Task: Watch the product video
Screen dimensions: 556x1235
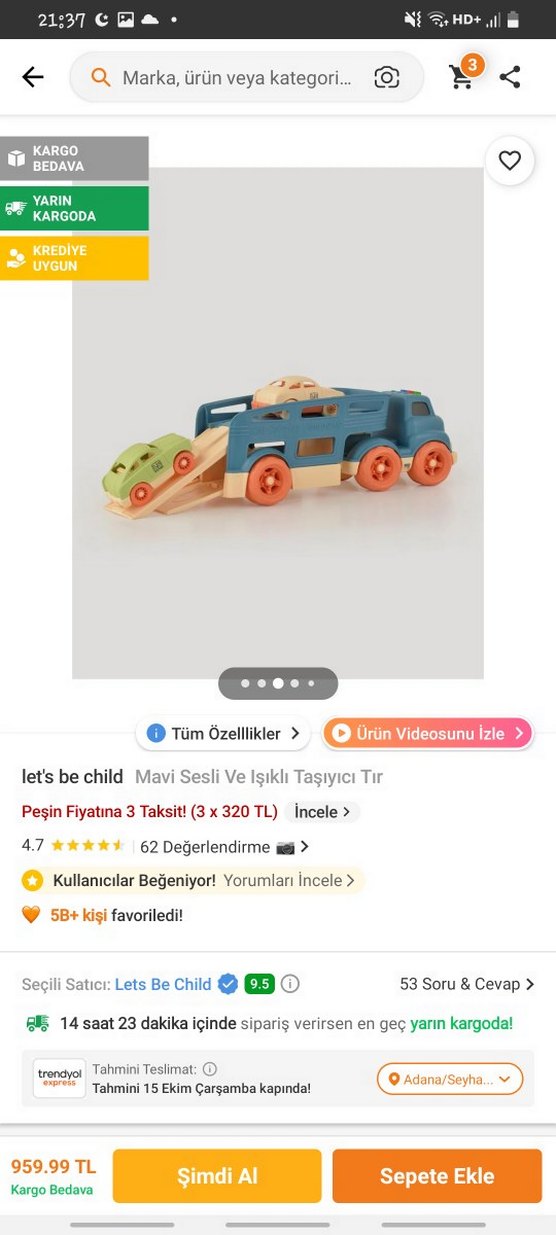Action: [x=427, y=733]
